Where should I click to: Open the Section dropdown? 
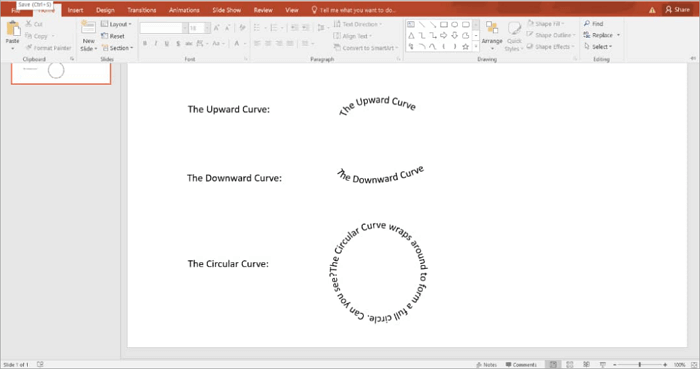pyautogui.click(x=117, y=48)
